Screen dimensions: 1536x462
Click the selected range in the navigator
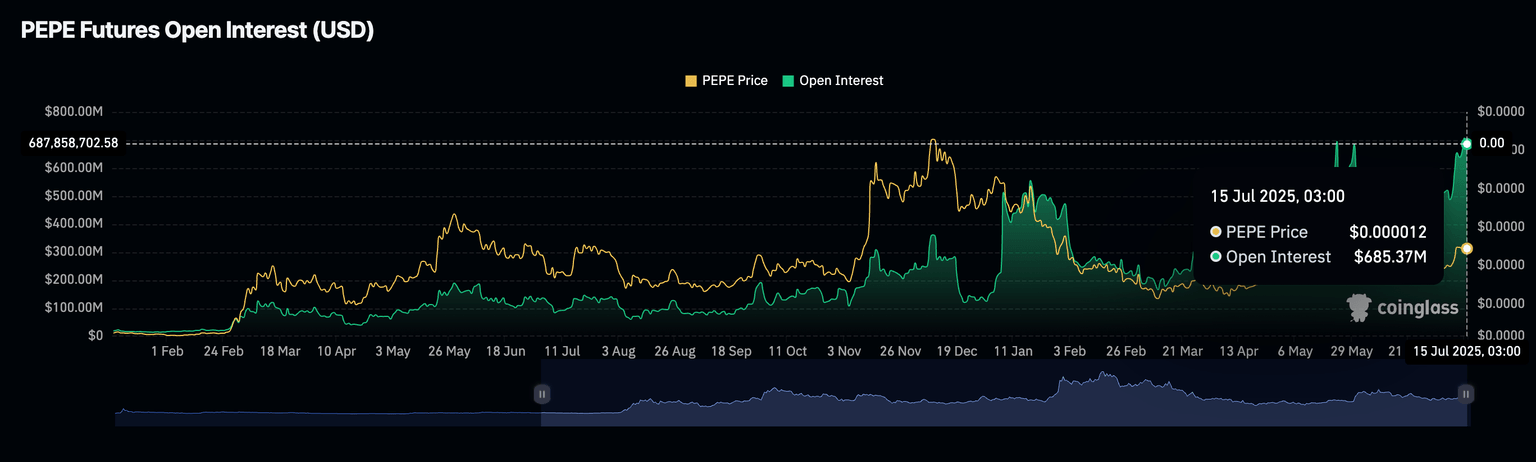1000,395
